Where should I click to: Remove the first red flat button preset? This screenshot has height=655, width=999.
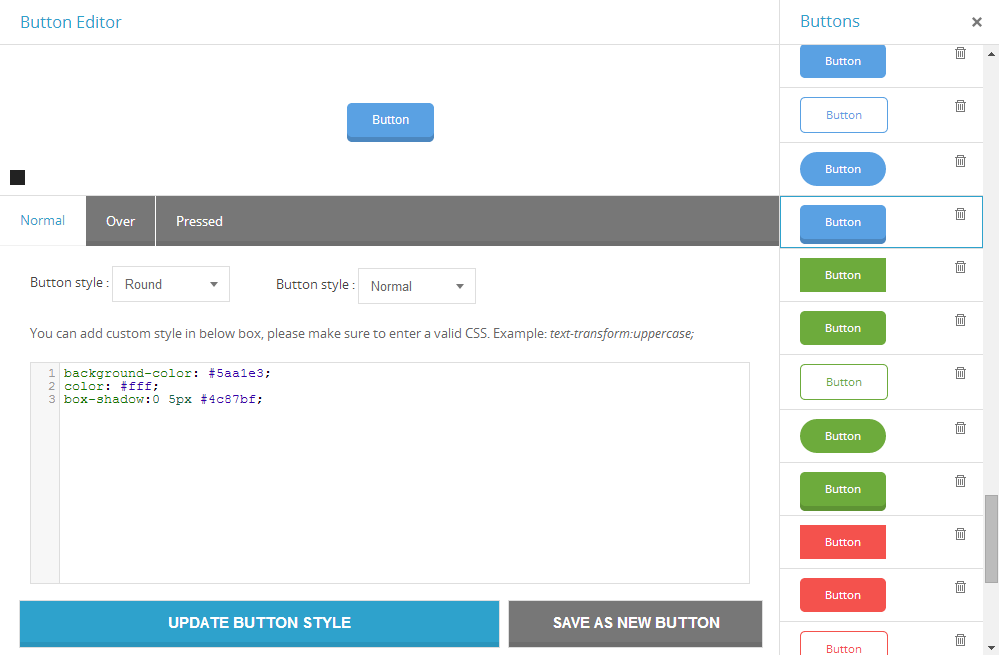[x=960, y=534]
